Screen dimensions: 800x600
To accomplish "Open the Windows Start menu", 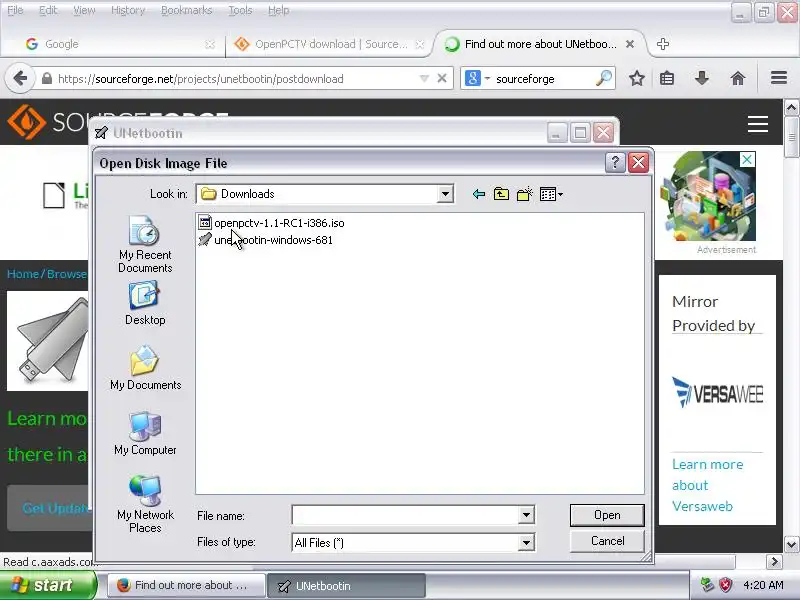I will pos(48,585).
